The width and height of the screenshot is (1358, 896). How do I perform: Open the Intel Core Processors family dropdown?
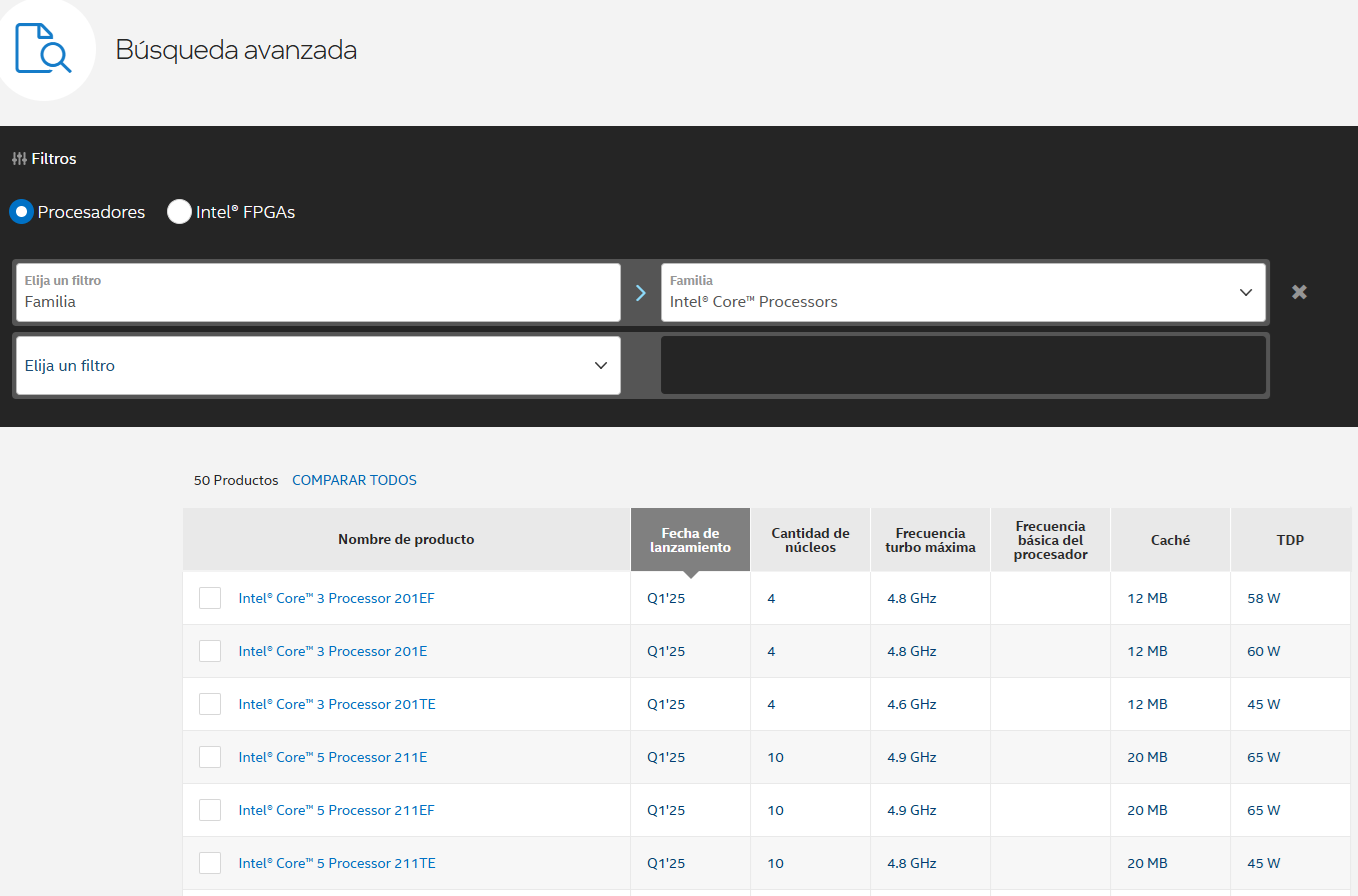pyautogui.click(x=962, y=292)
